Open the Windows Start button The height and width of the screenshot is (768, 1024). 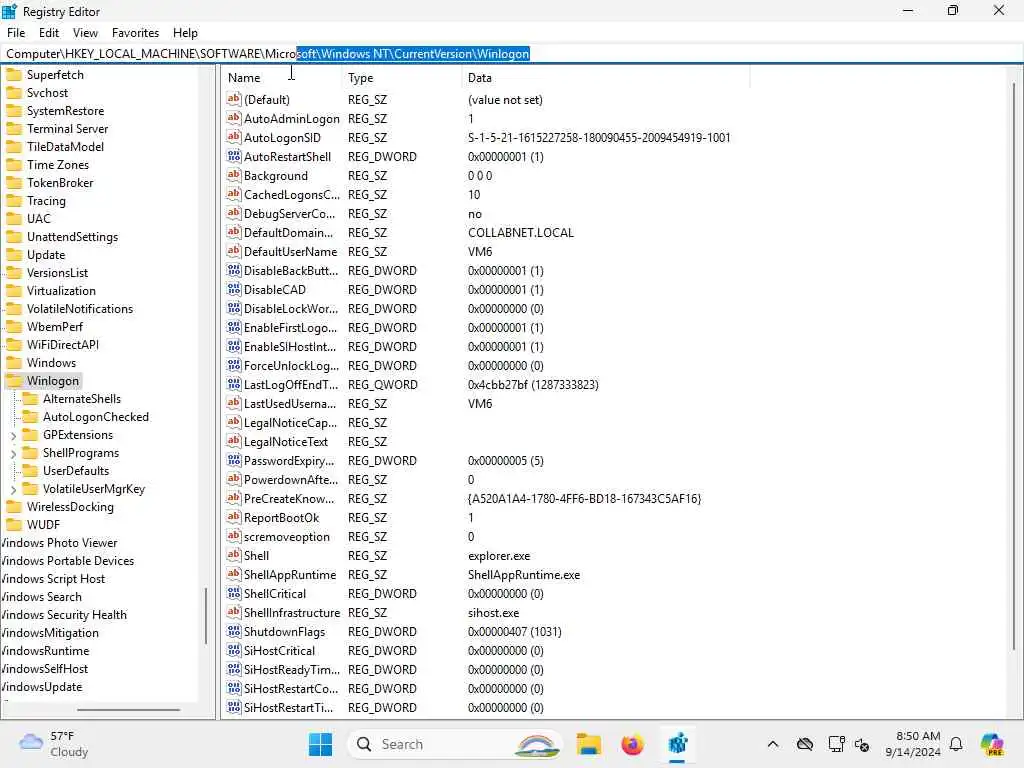click(x=320, y=744)
